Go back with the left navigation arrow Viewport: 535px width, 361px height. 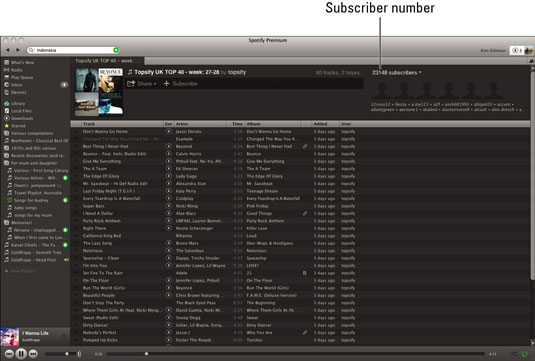coord(8,50)
